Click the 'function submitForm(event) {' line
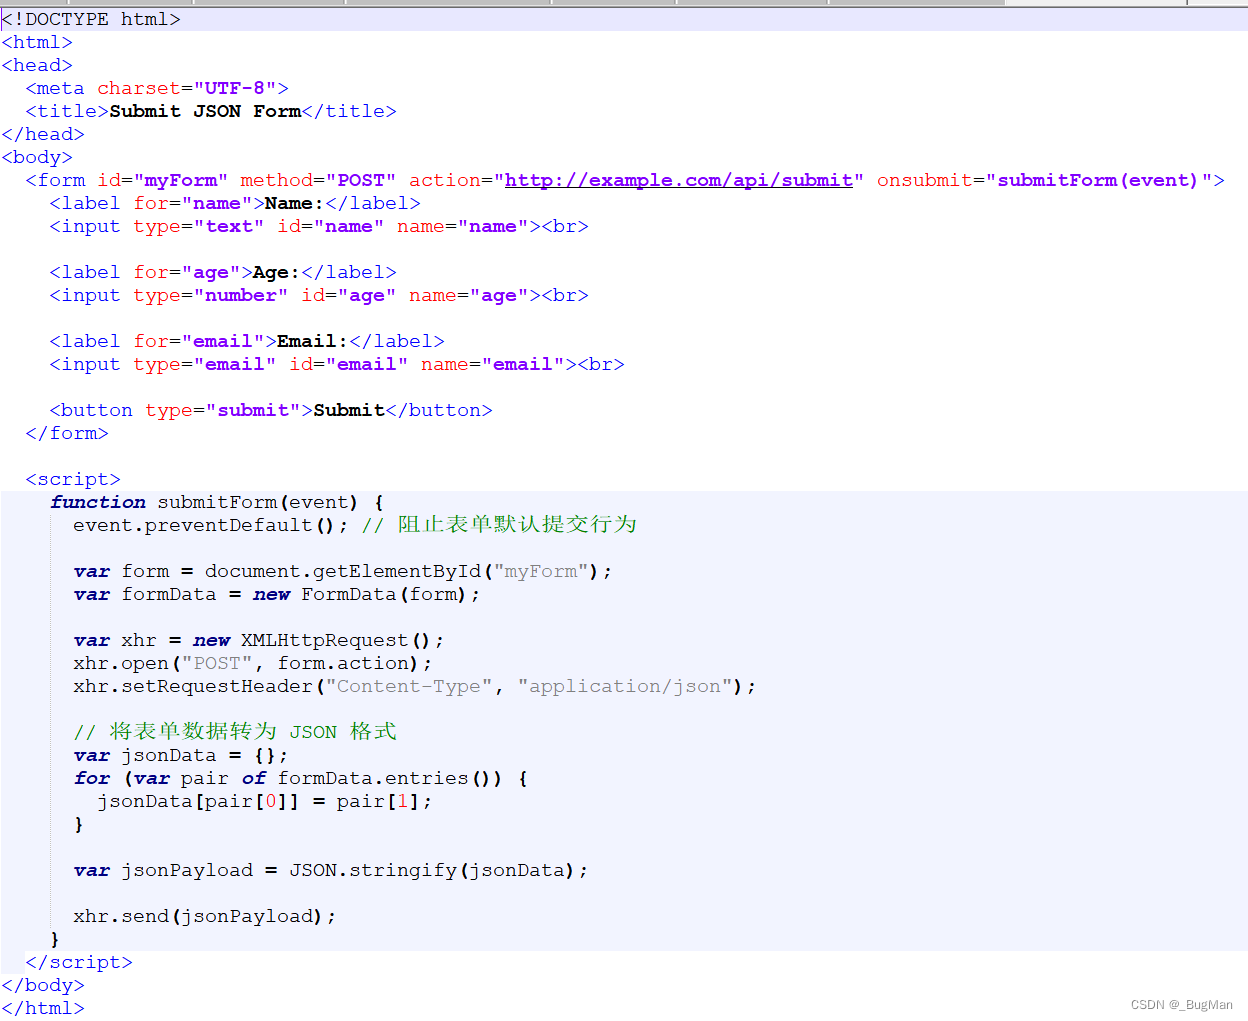This screenshot has width=1248, height=1021. tap(217, 502)
